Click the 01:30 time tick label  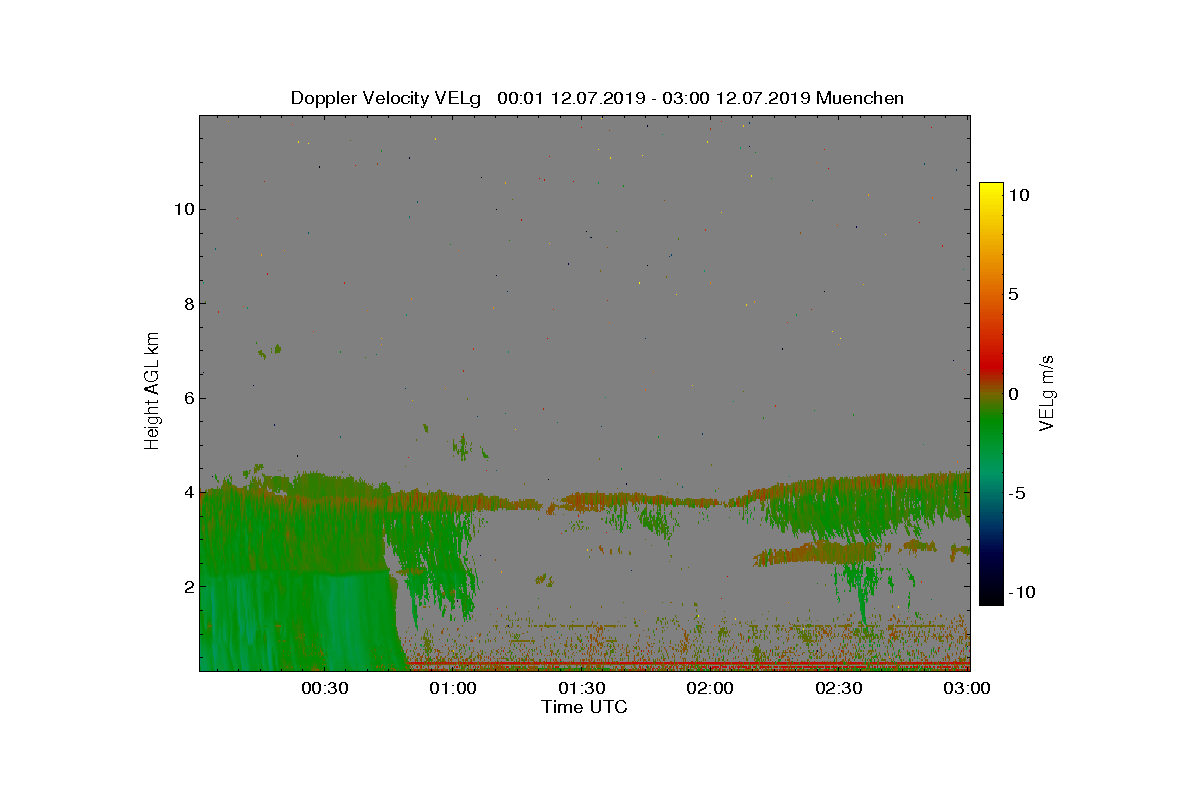[x=581, y=689]
